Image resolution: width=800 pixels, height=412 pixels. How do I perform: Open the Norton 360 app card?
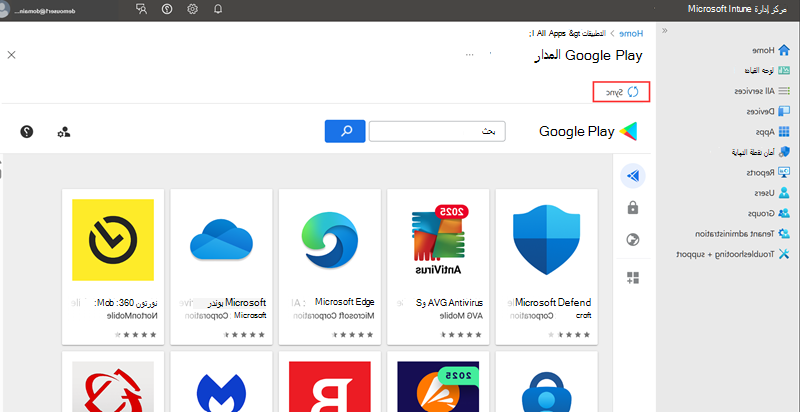113,267
